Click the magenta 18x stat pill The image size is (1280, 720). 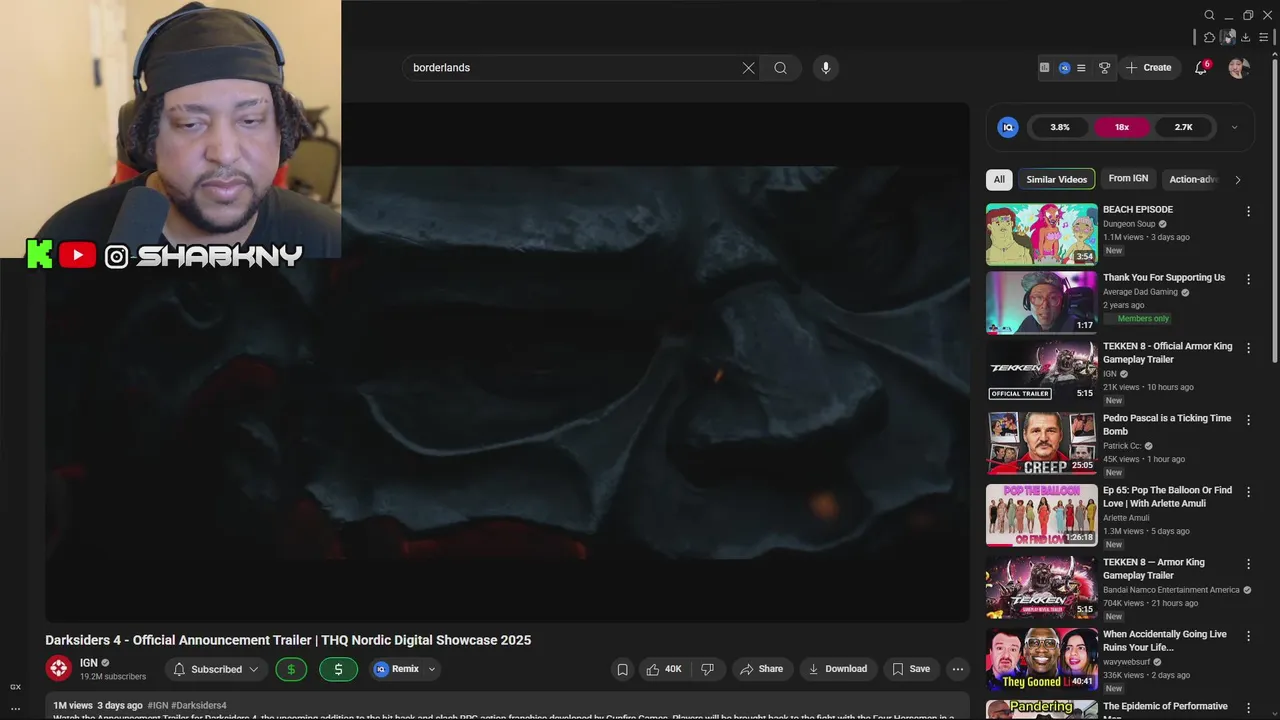(x=1122, y=127)
